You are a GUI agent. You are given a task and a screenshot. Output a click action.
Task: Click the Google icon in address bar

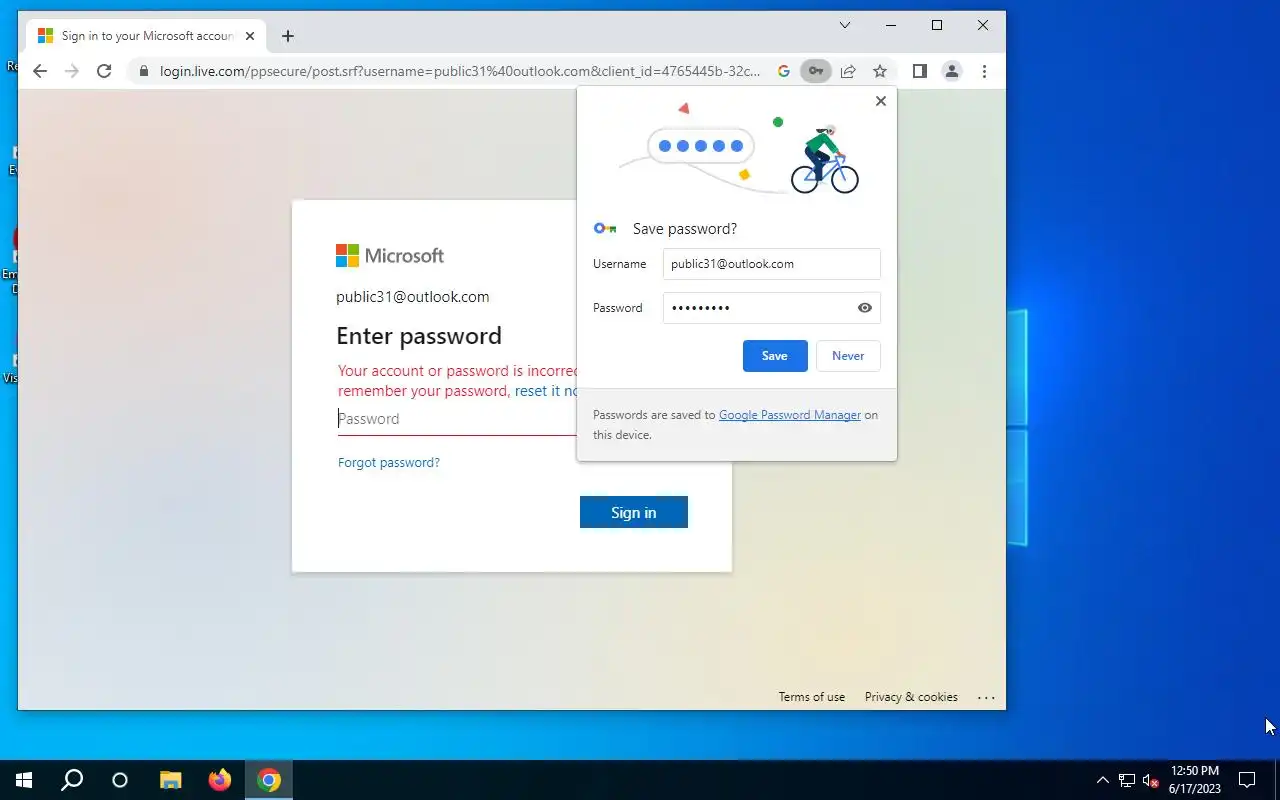coord(784,71)
